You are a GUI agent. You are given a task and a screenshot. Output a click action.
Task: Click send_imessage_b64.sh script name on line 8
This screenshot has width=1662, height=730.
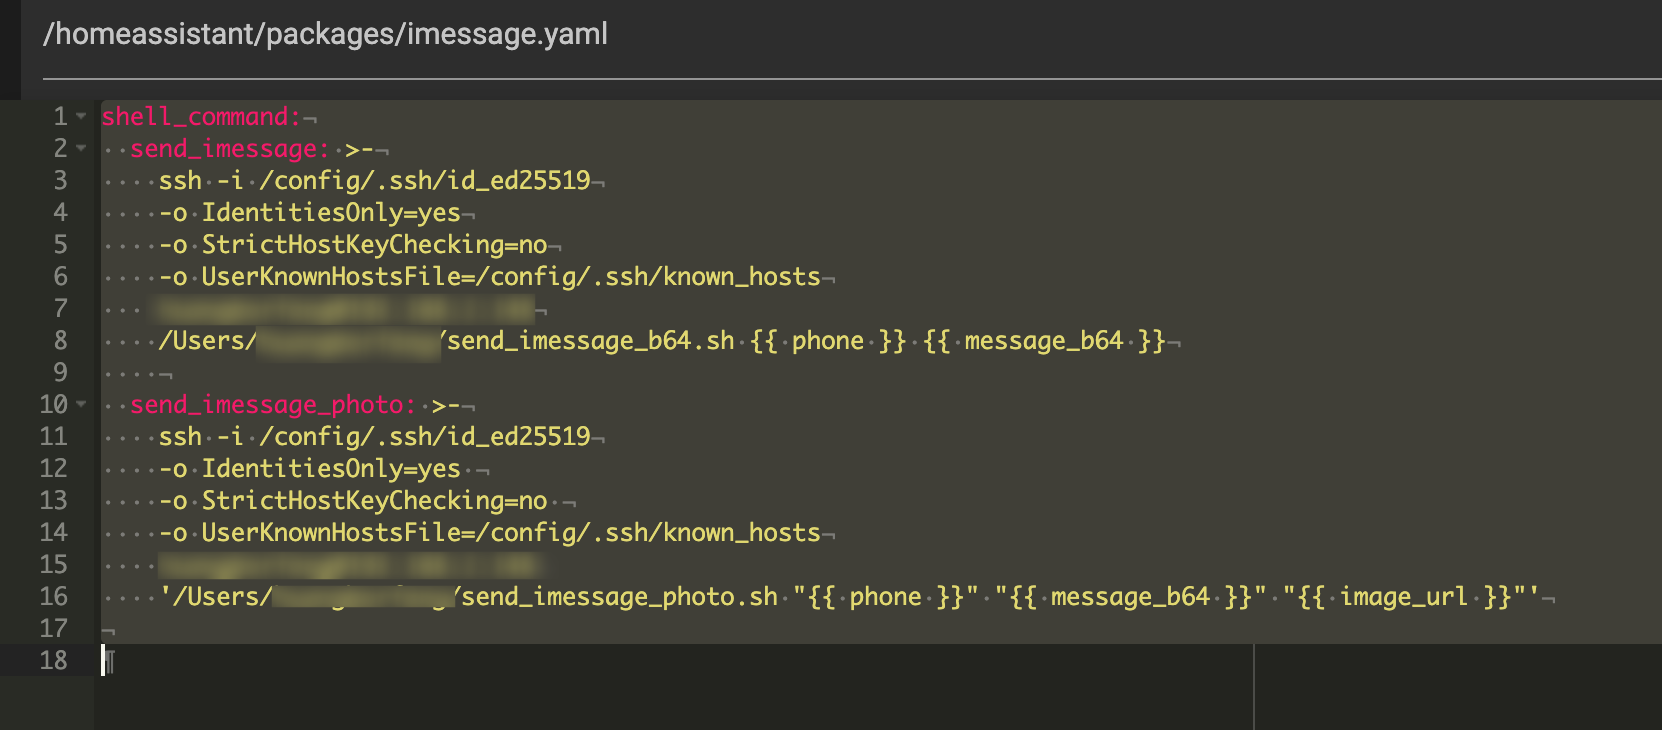coord(591,341)
